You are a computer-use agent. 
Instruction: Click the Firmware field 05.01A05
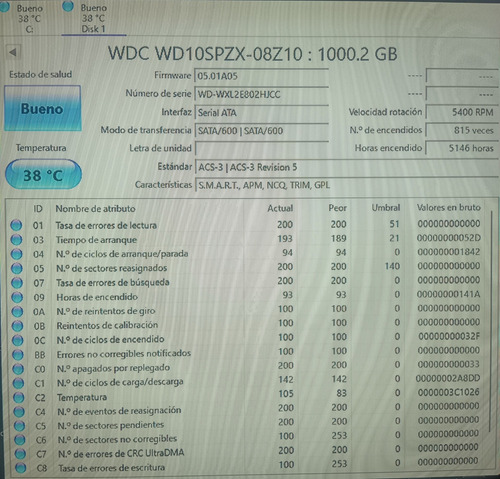pos(262,76)
